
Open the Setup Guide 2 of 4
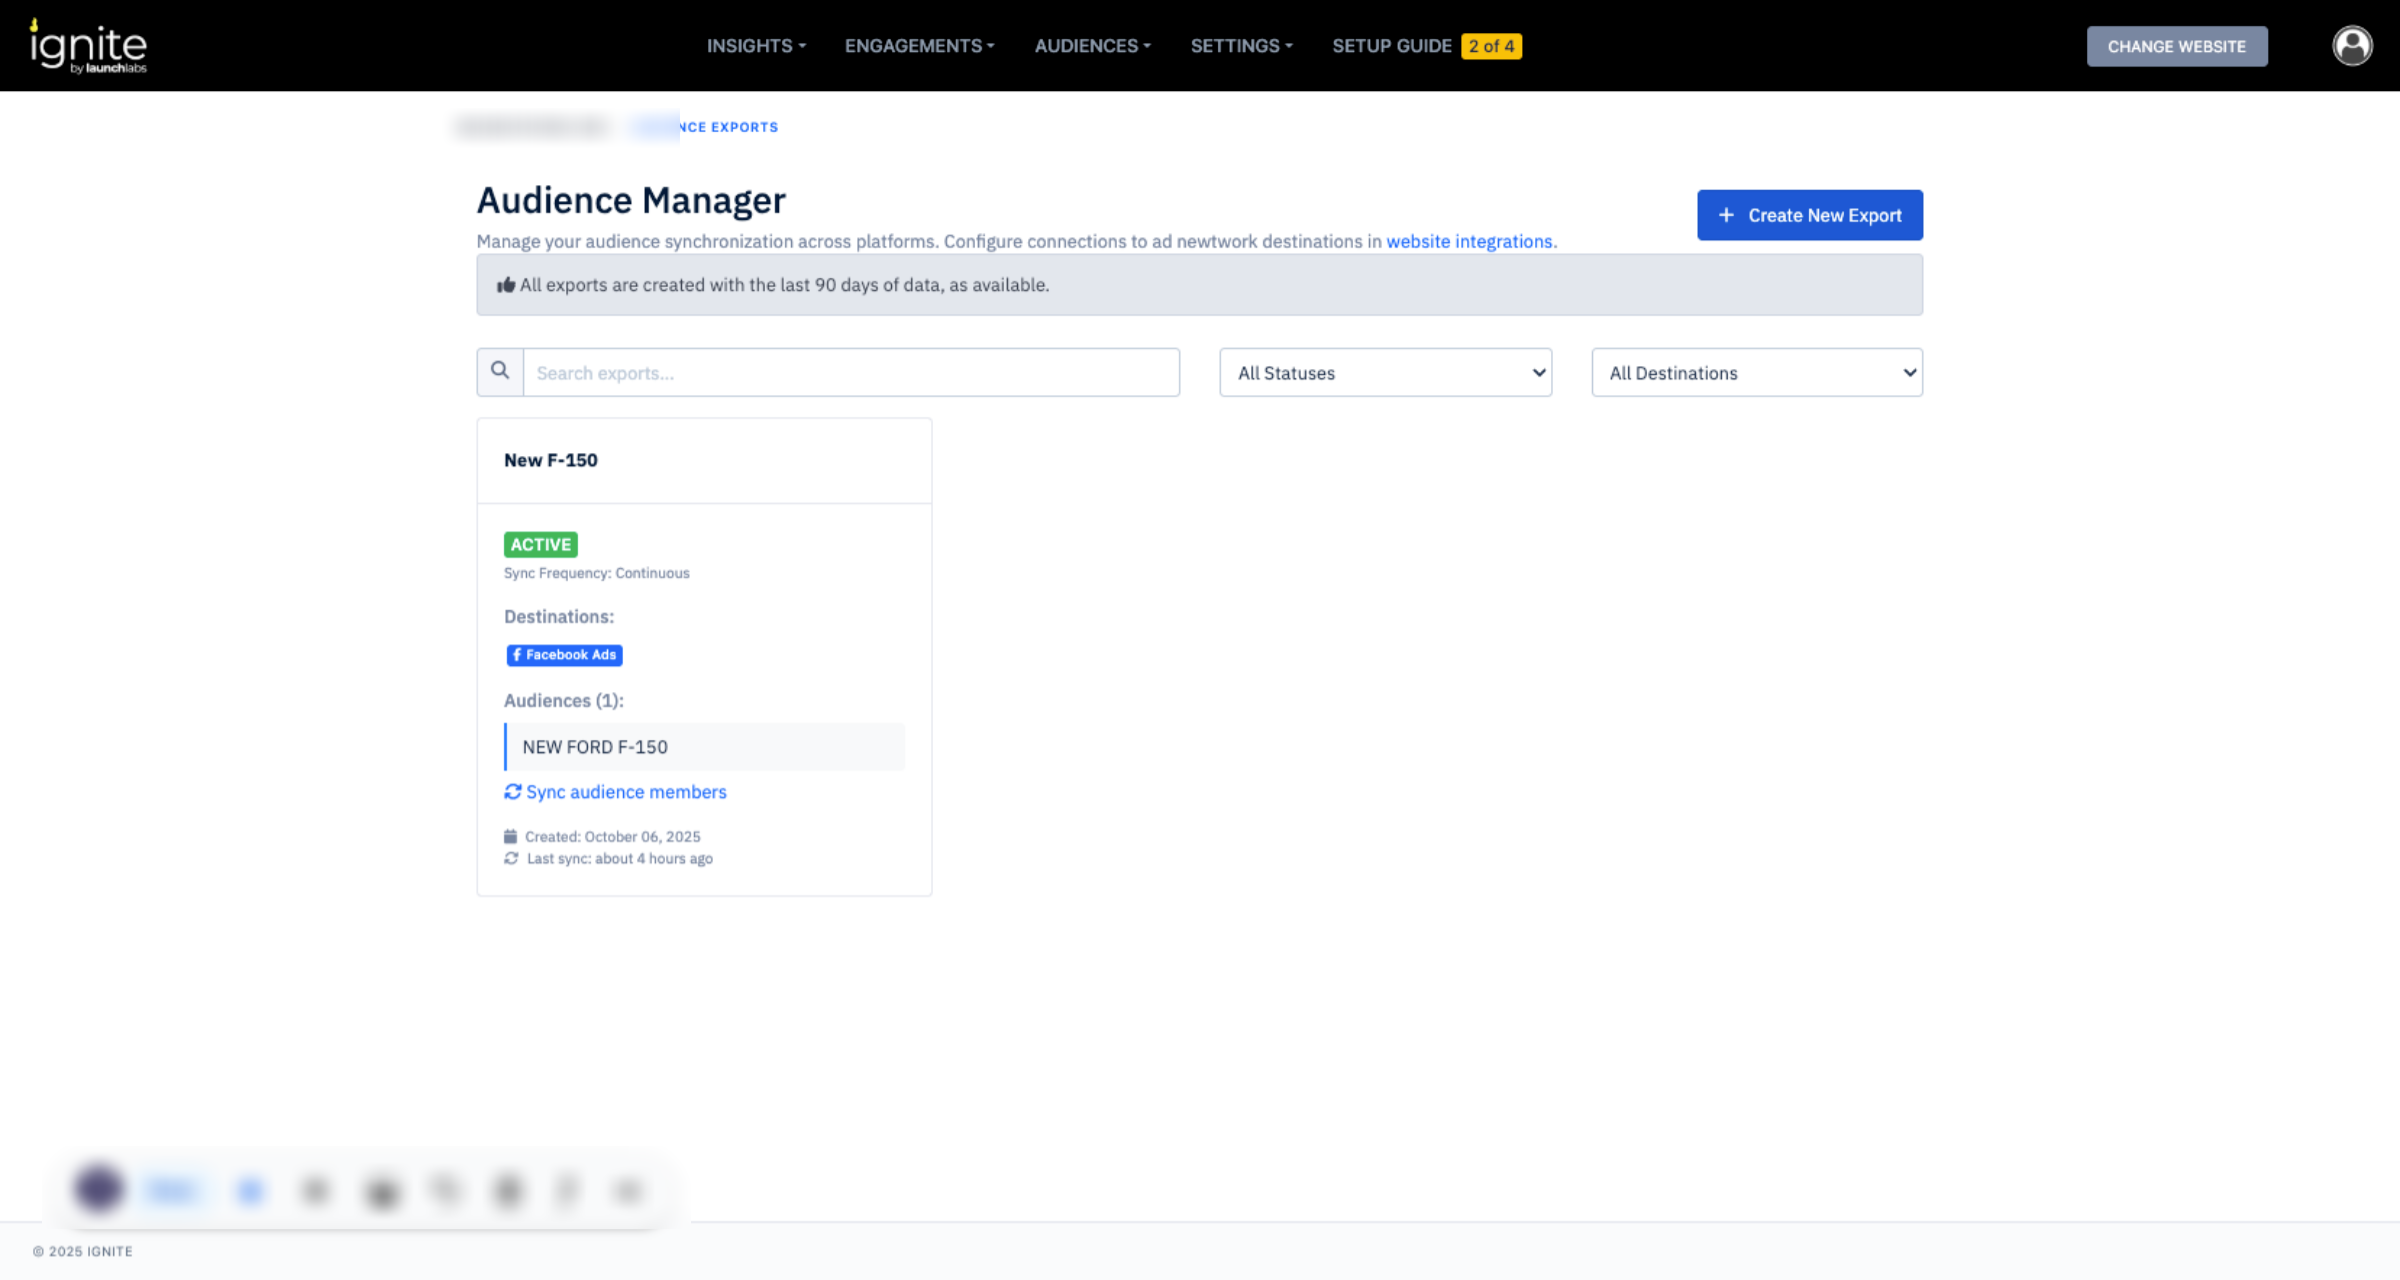1426,46
